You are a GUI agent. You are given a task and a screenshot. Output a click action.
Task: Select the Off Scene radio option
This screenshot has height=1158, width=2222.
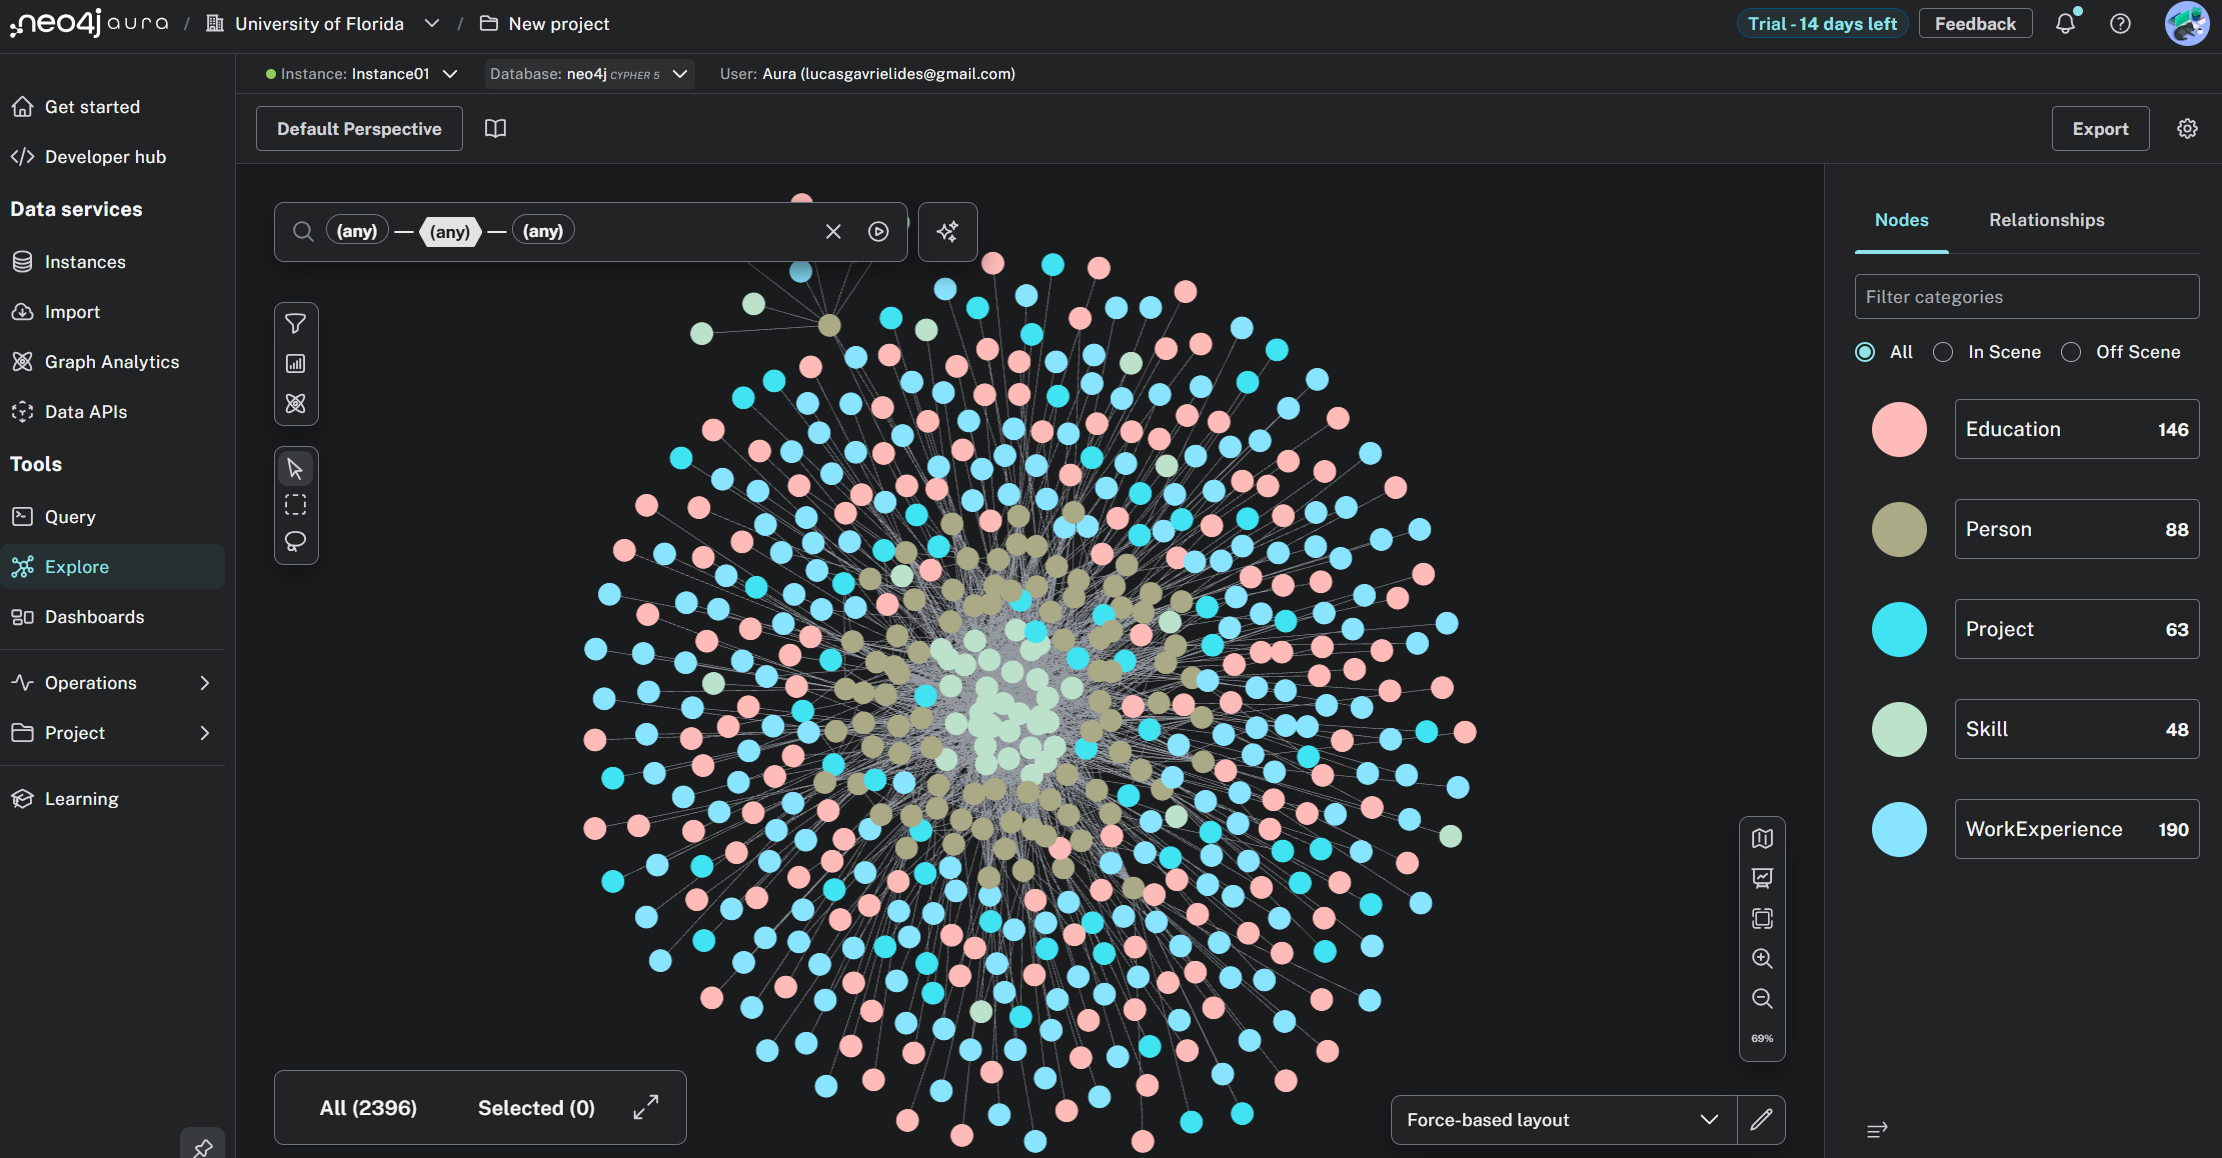(2071, 352)
